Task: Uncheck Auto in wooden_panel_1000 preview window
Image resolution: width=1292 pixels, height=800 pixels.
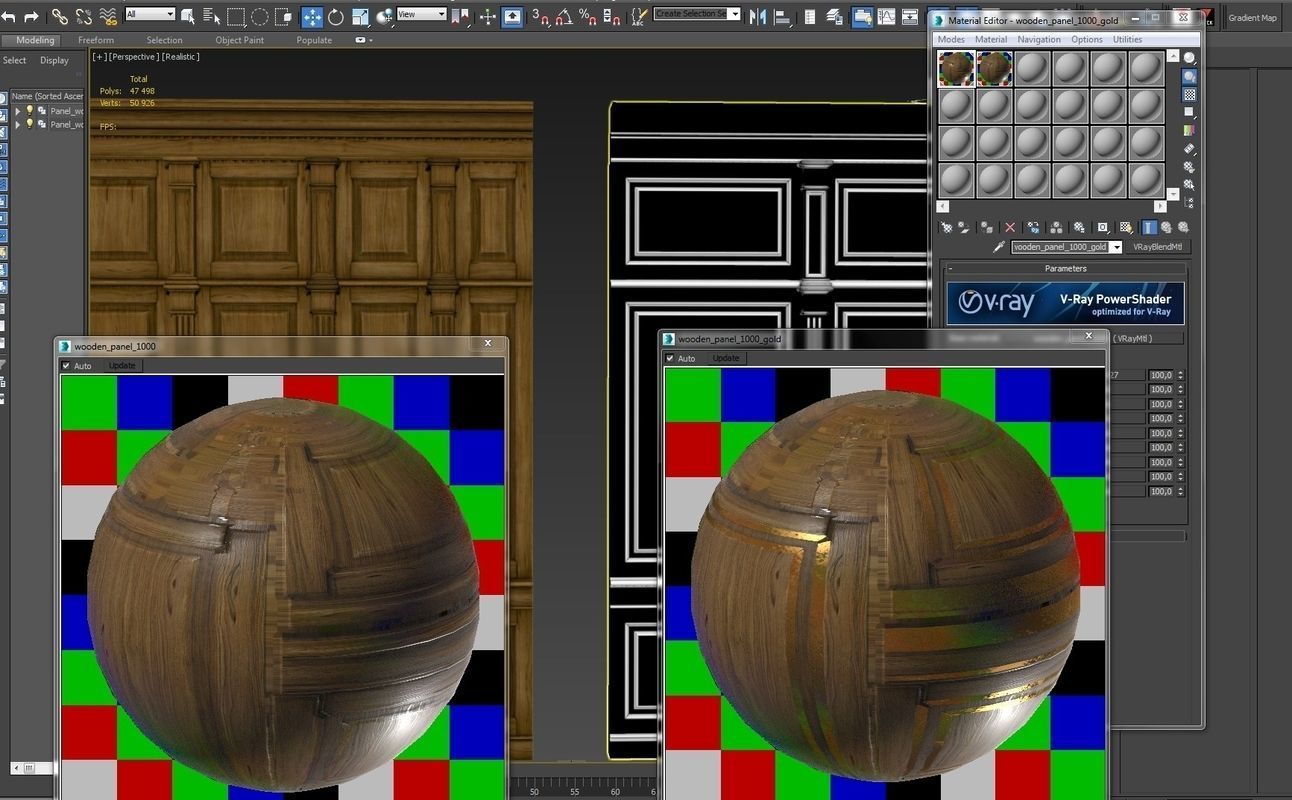Action: [x=67, y=366]
